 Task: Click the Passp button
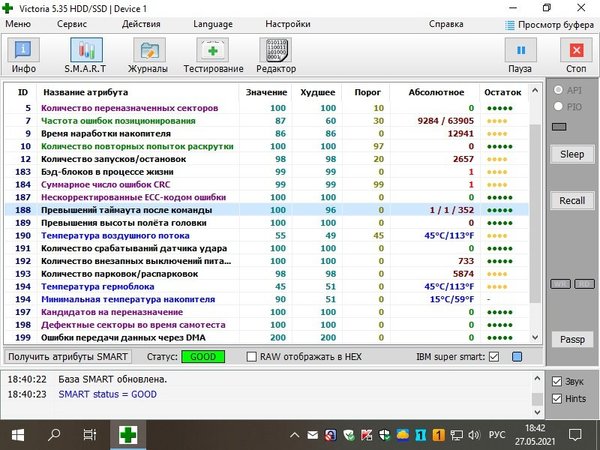(571, 339)
